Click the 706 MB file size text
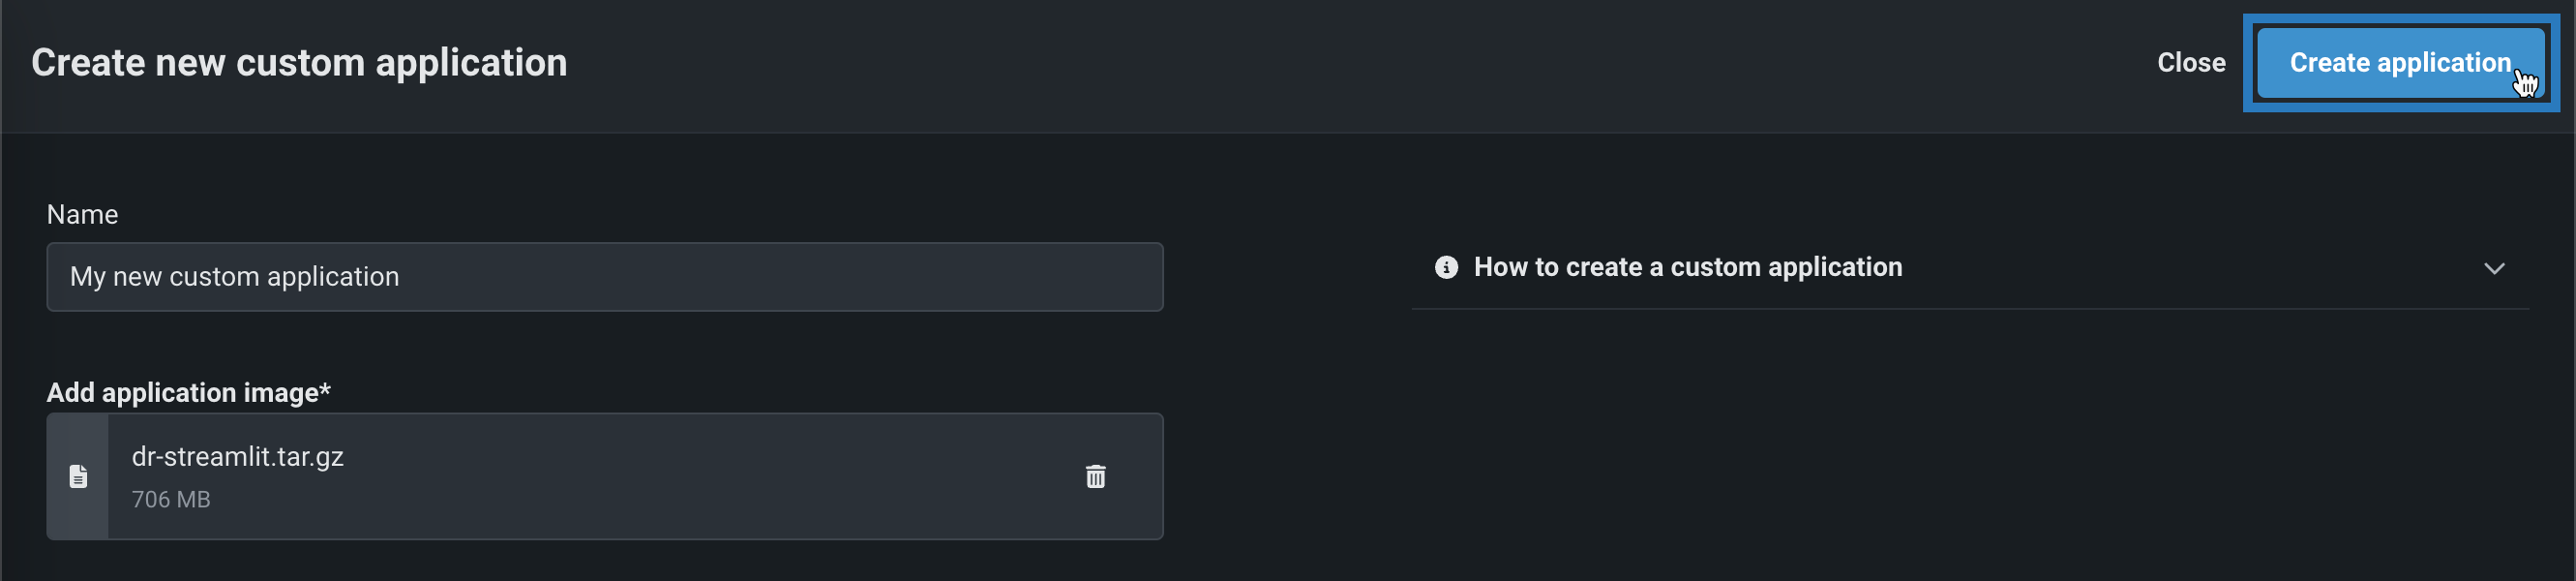Image resolution: width=2576 pixels, height=581 pixels. [171, 500]
